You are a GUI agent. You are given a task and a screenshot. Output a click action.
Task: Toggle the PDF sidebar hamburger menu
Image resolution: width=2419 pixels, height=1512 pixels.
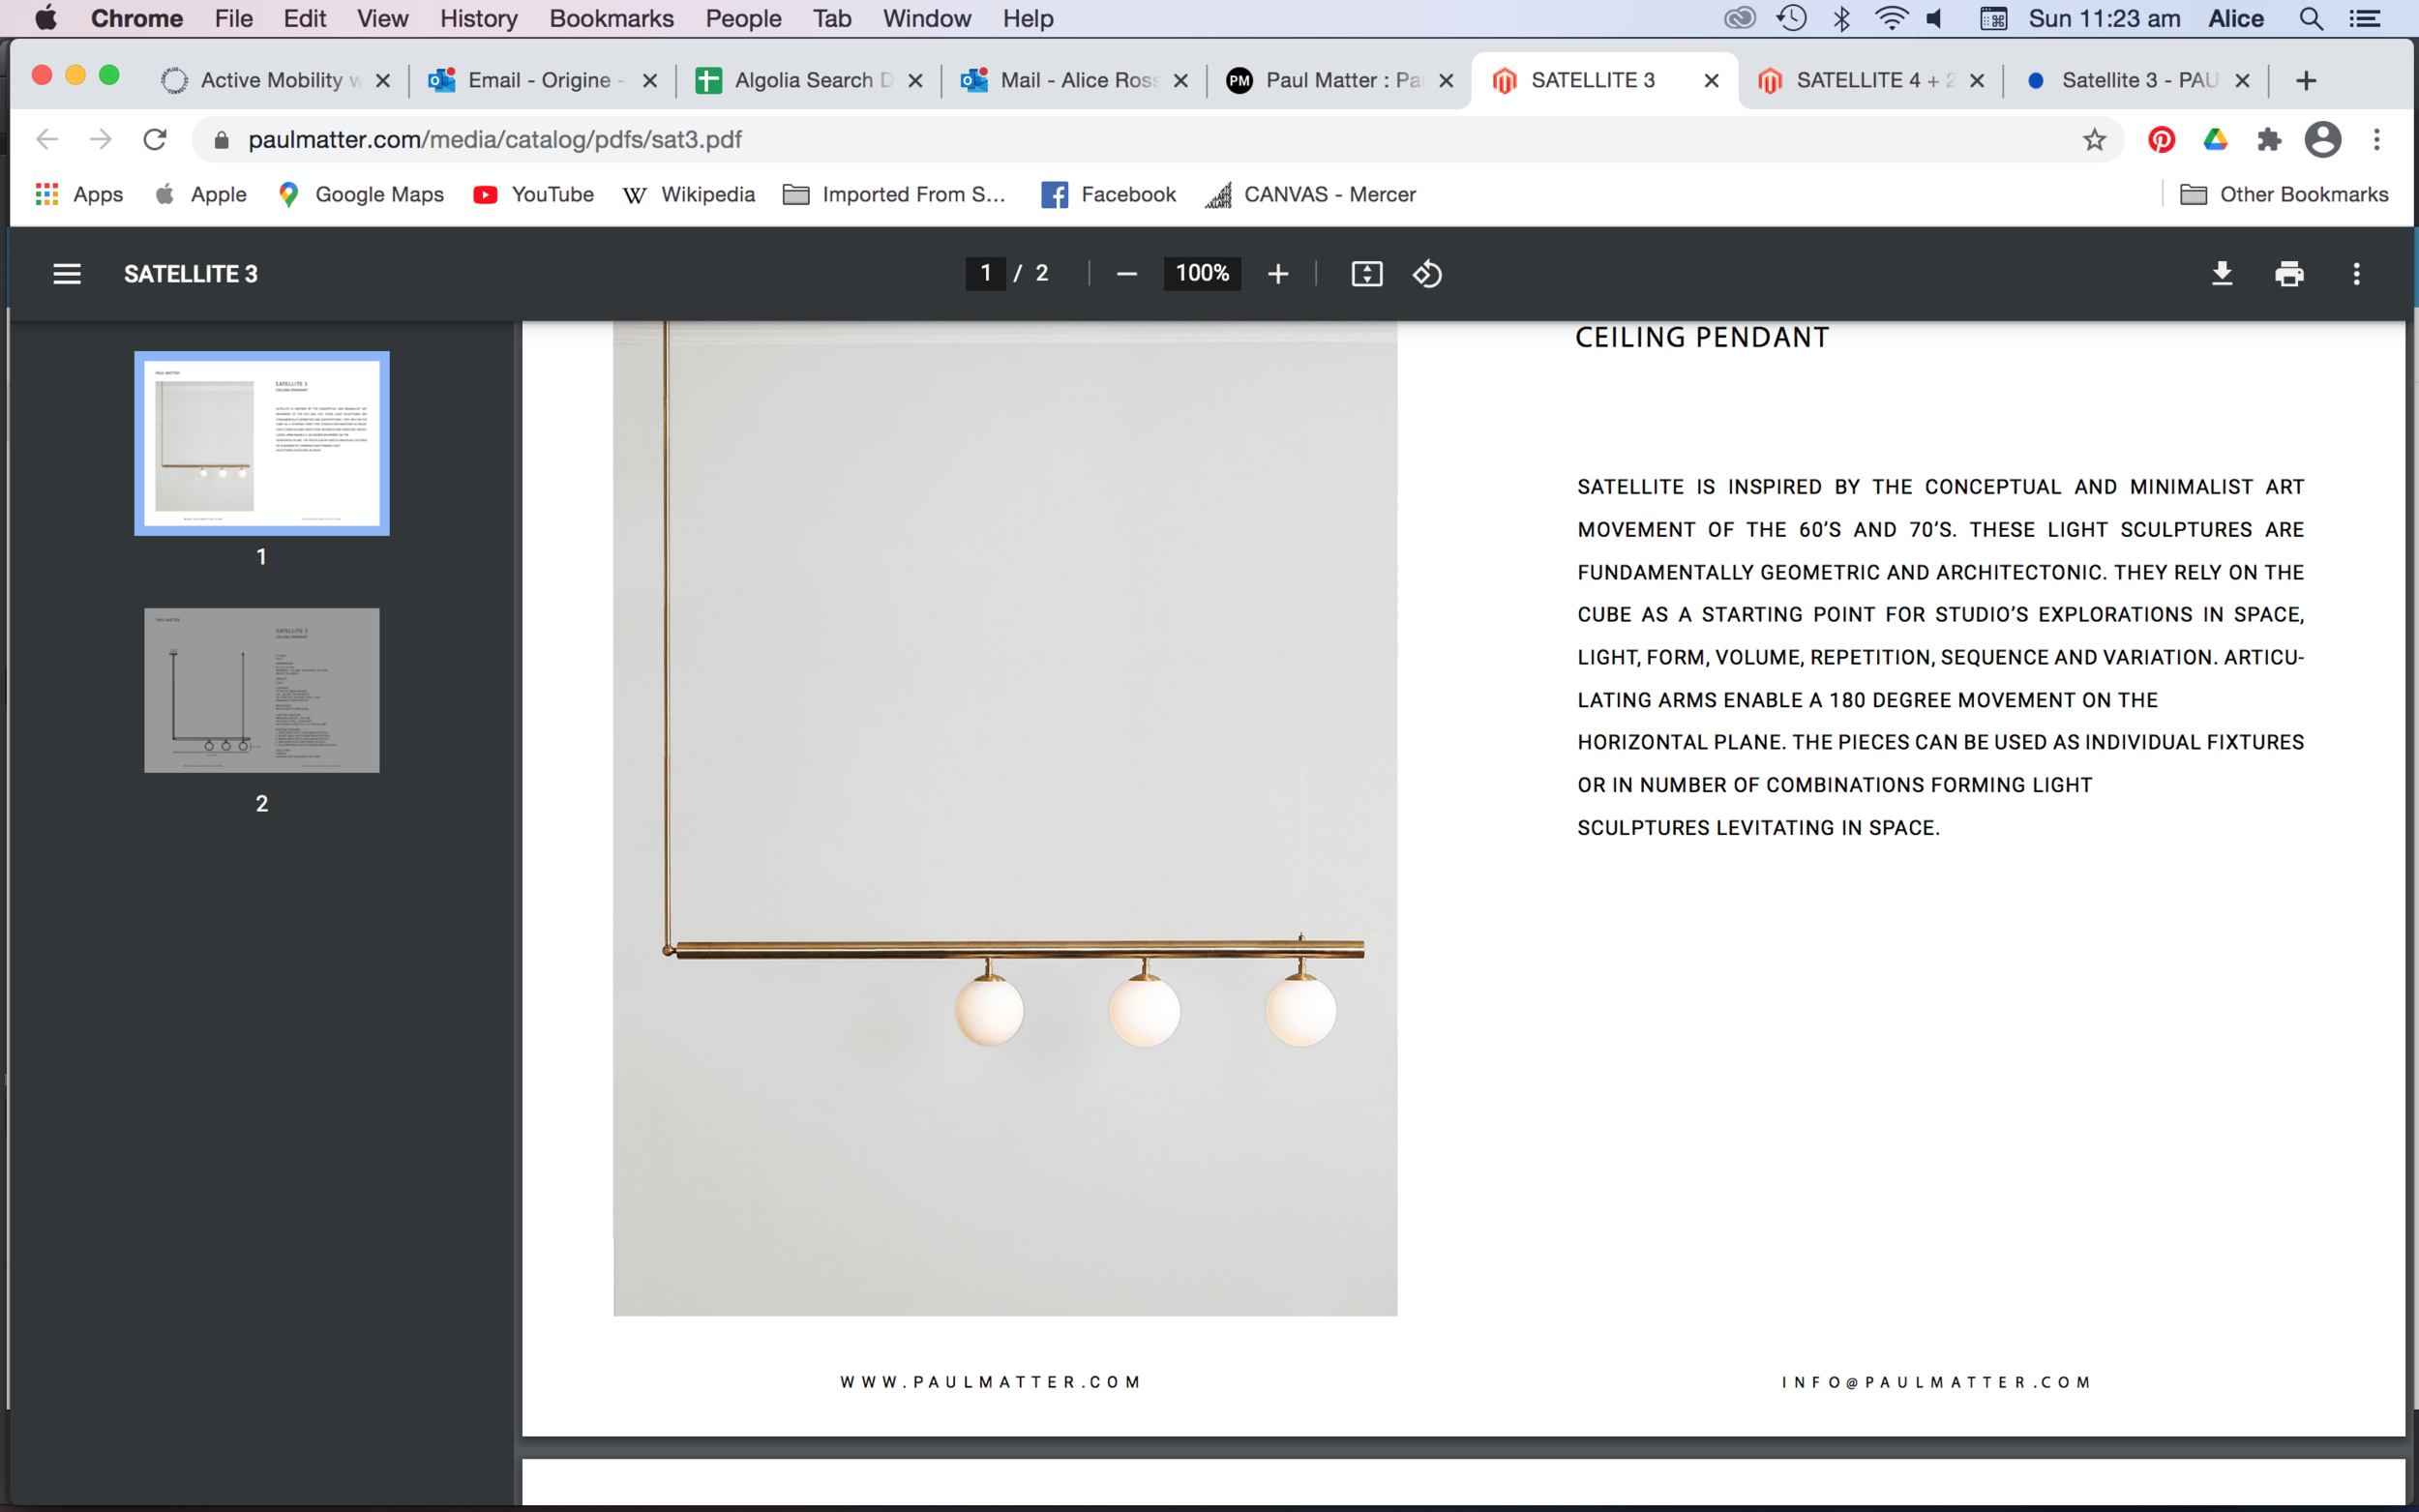[x=67, y=274]
